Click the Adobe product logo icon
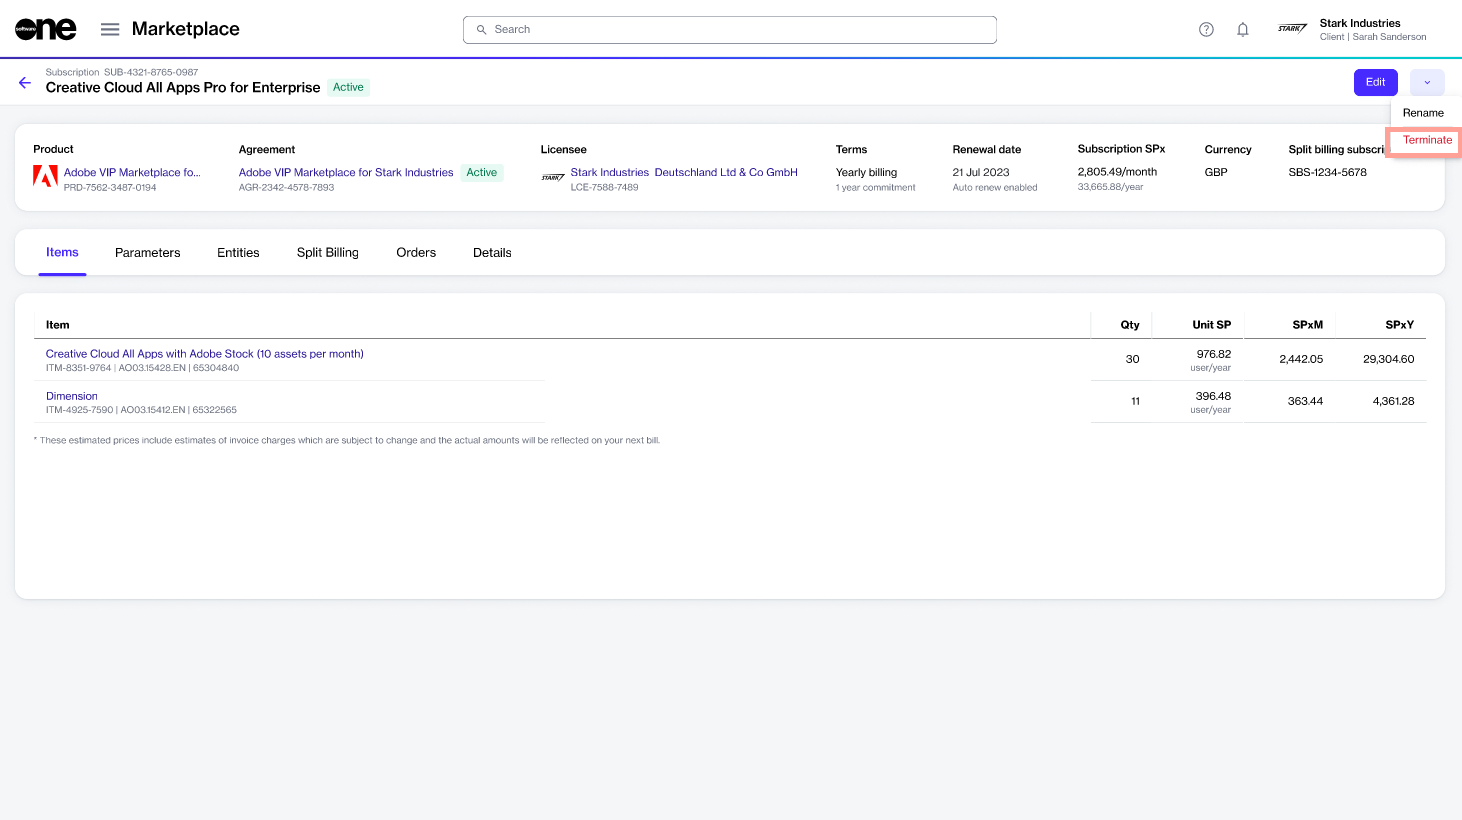The width and height of the screenshot is (1462, 820). (45, 177)
